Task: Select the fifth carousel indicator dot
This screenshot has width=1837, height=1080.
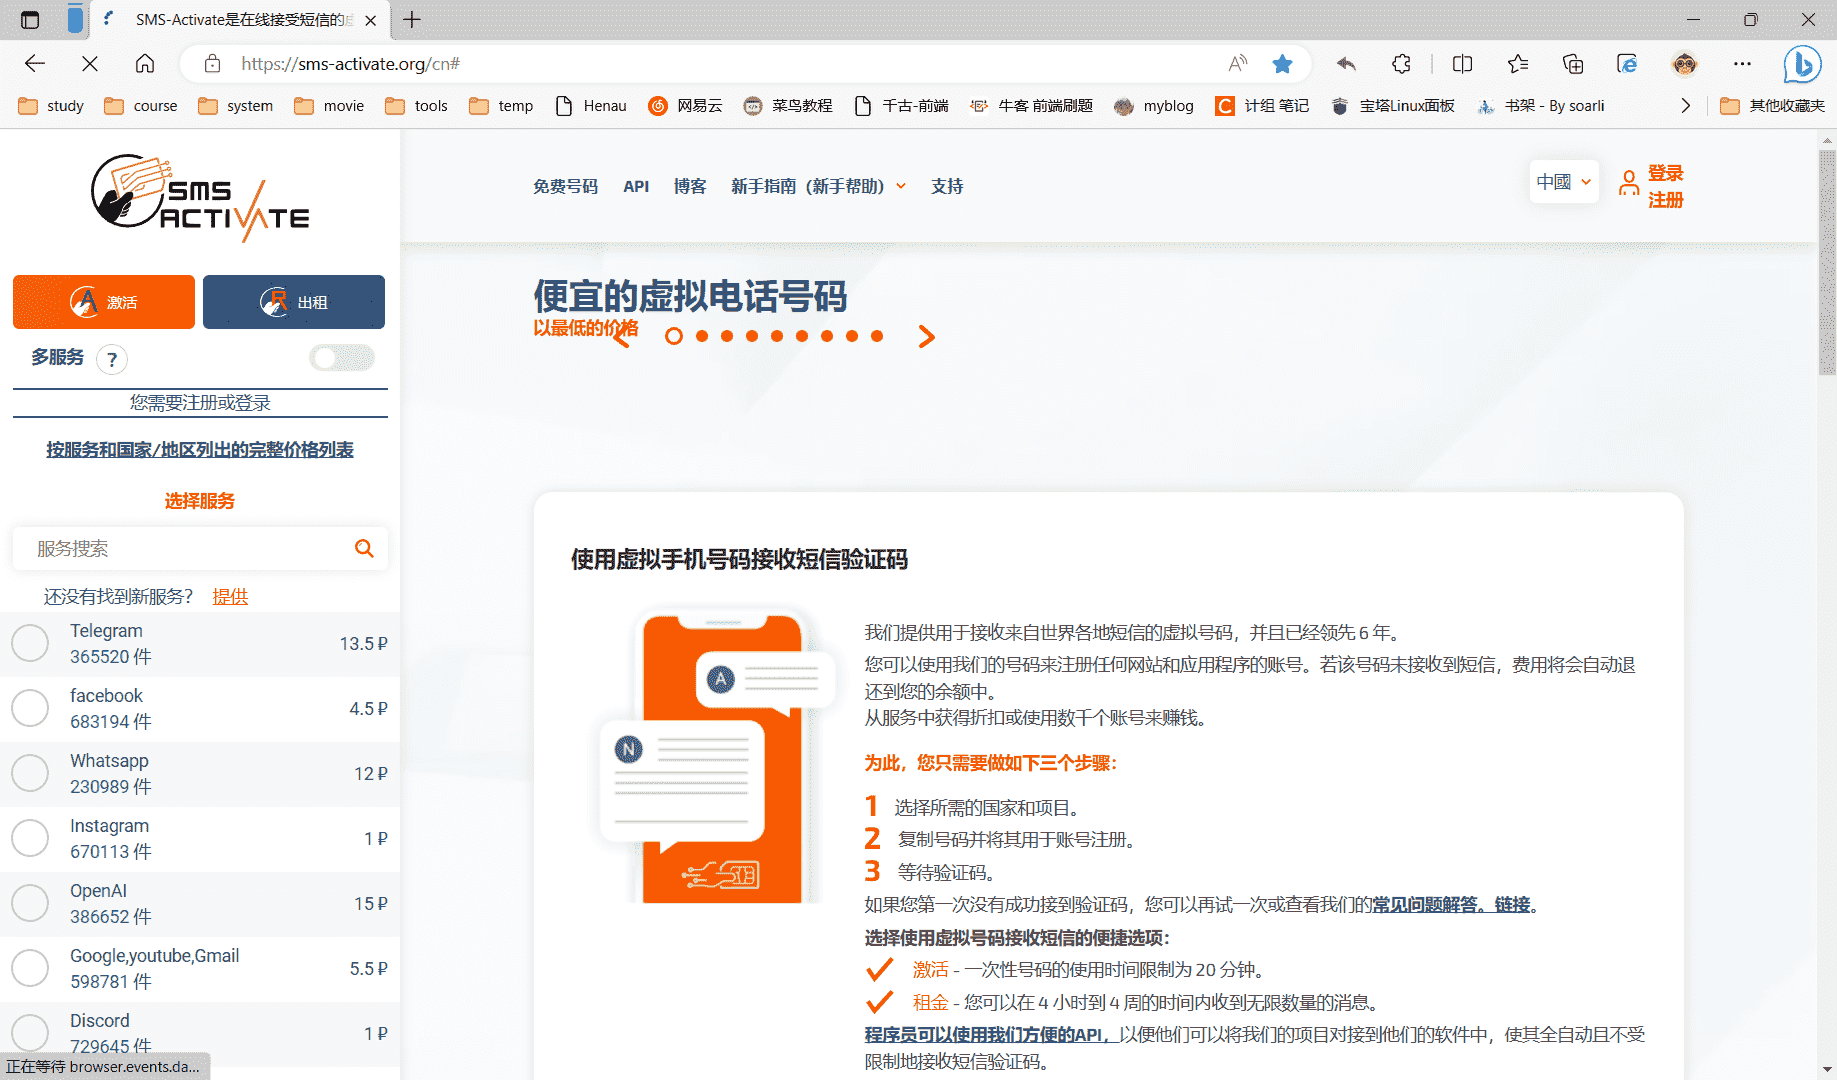Action: pyautogui.click(x=777, y=336)
